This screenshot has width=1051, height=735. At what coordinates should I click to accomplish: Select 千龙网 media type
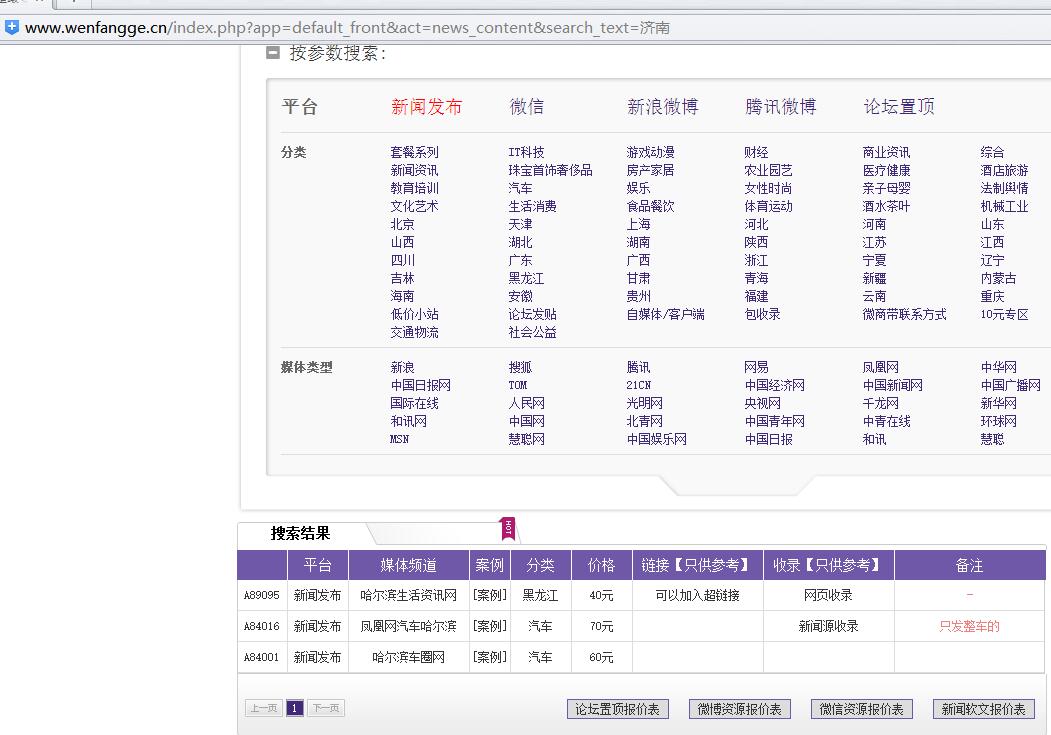click(880, 403)
